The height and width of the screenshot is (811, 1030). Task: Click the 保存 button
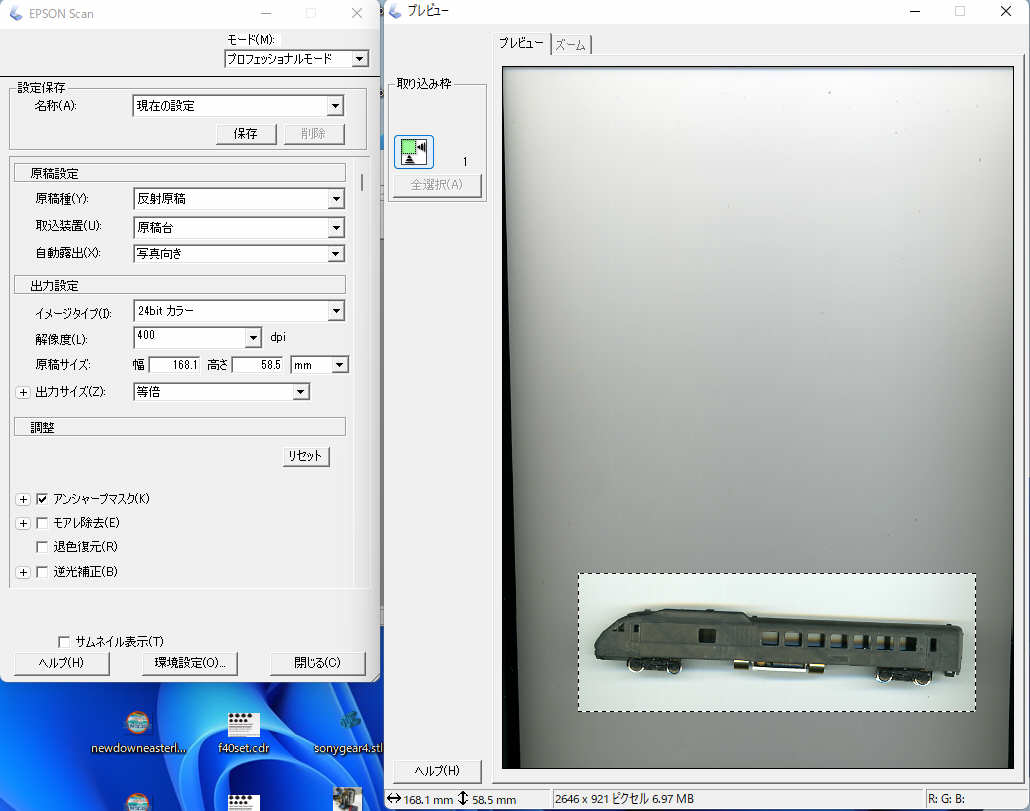click(x=246, y=134)
